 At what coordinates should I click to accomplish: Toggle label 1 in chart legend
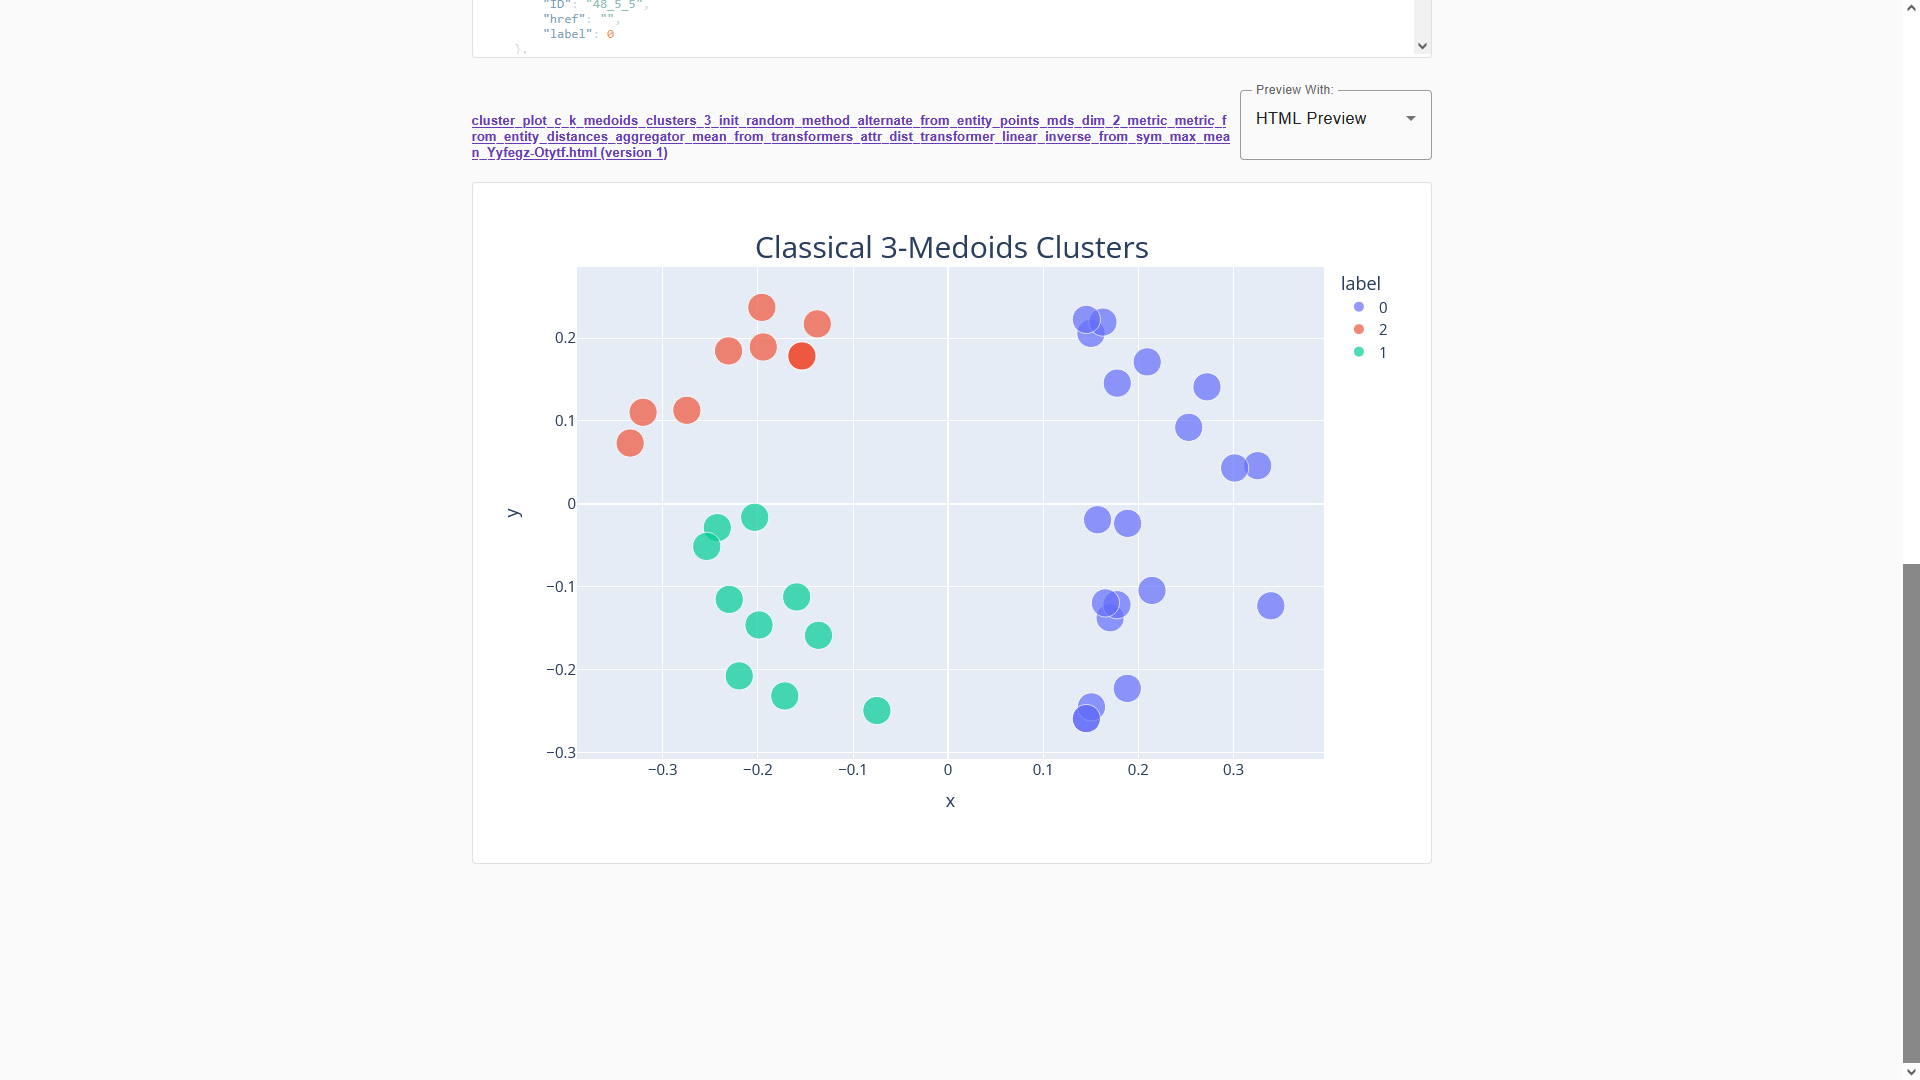pos(1370,352)
